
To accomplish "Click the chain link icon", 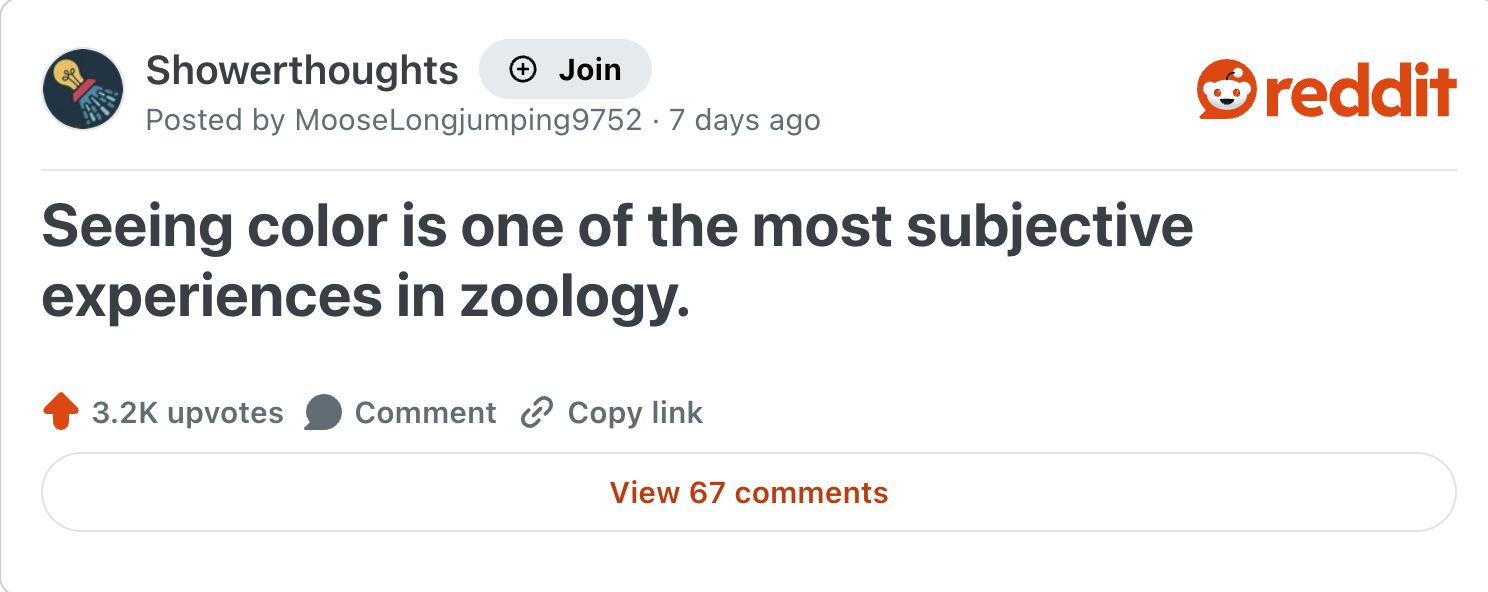I will 537,413.
